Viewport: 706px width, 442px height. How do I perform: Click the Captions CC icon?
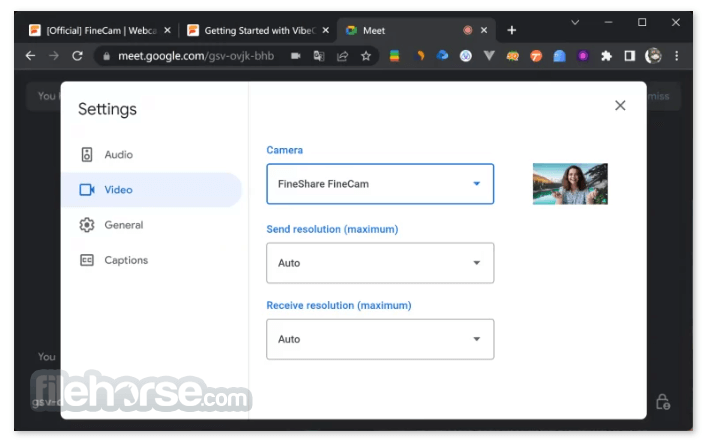click(x=87, y=260)
